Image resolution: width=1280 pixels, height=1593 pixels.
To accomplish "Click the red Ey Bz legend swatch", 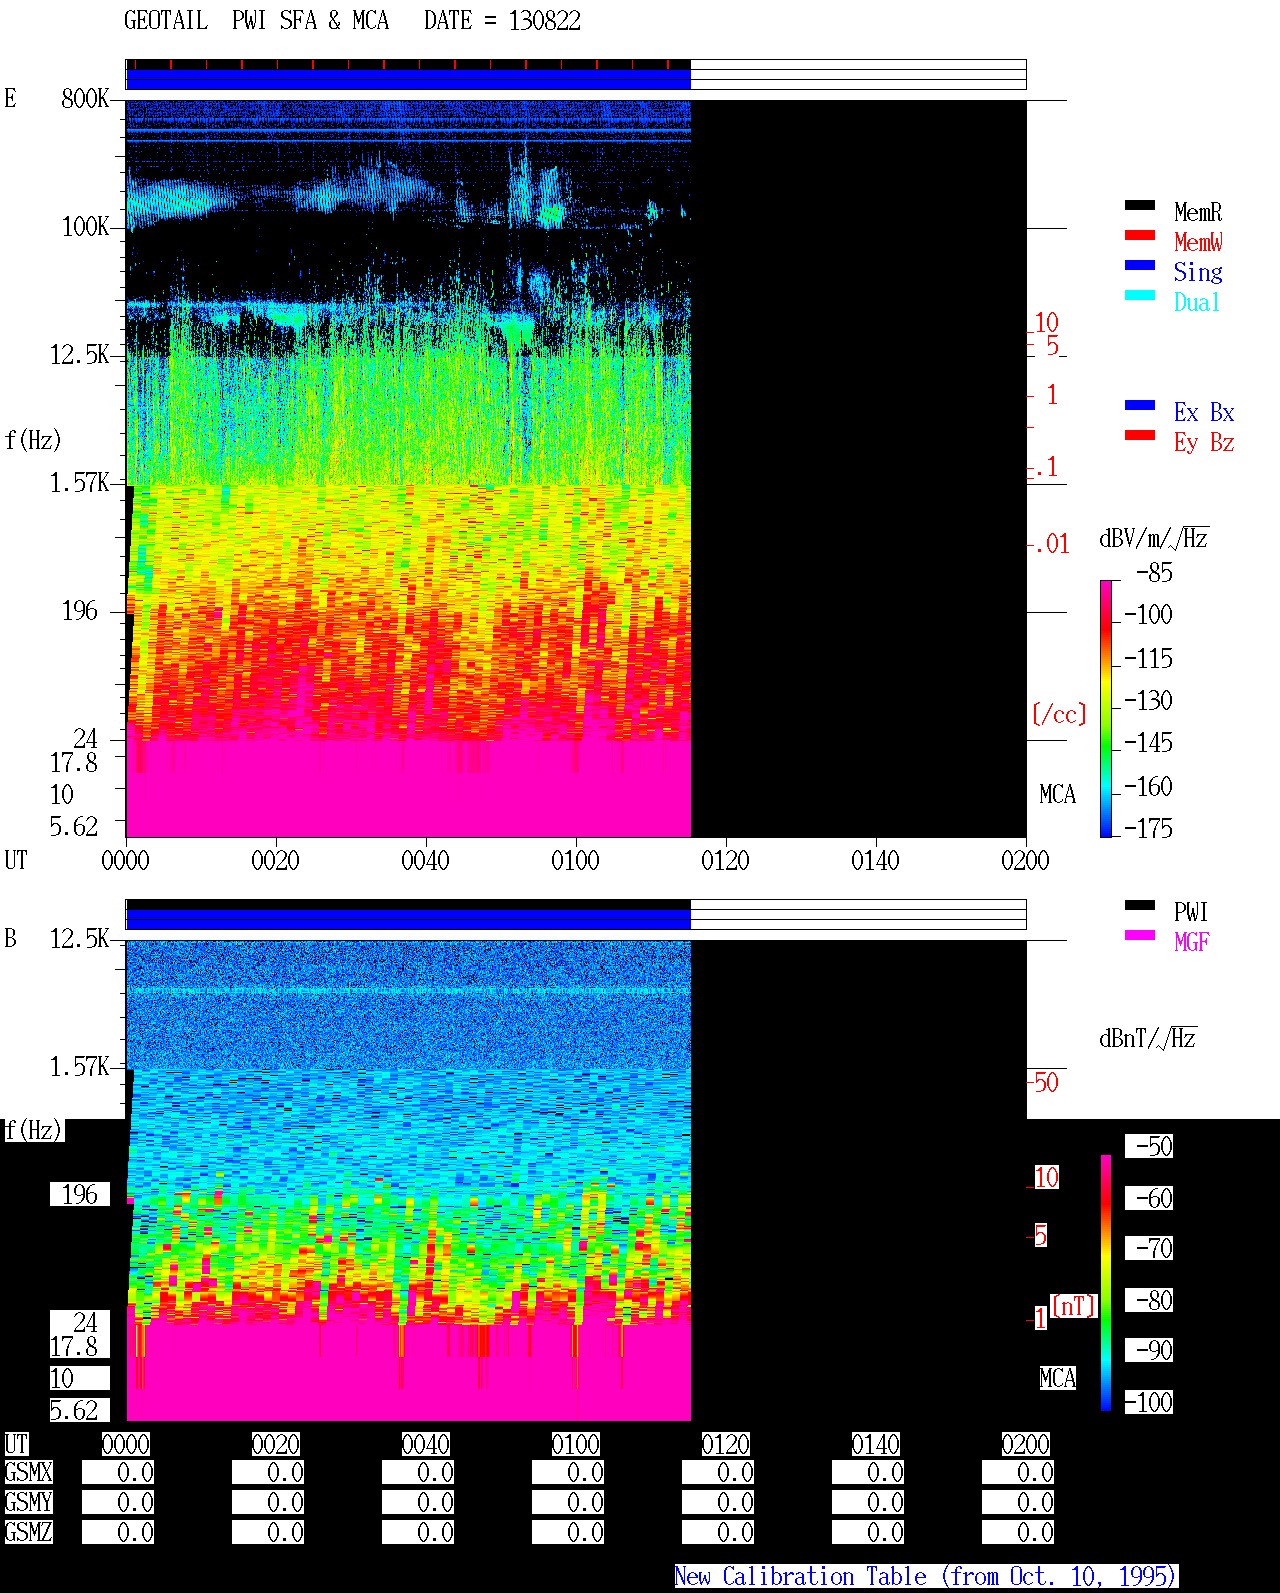I will coord(1140,435).
